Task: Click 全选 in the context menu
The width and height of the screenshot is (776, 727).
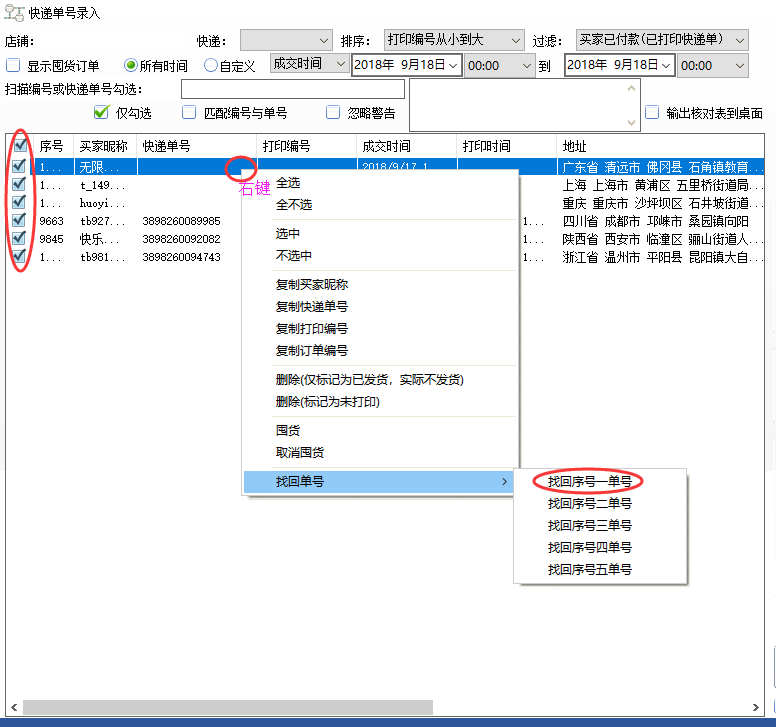Action: pos(288,183)
